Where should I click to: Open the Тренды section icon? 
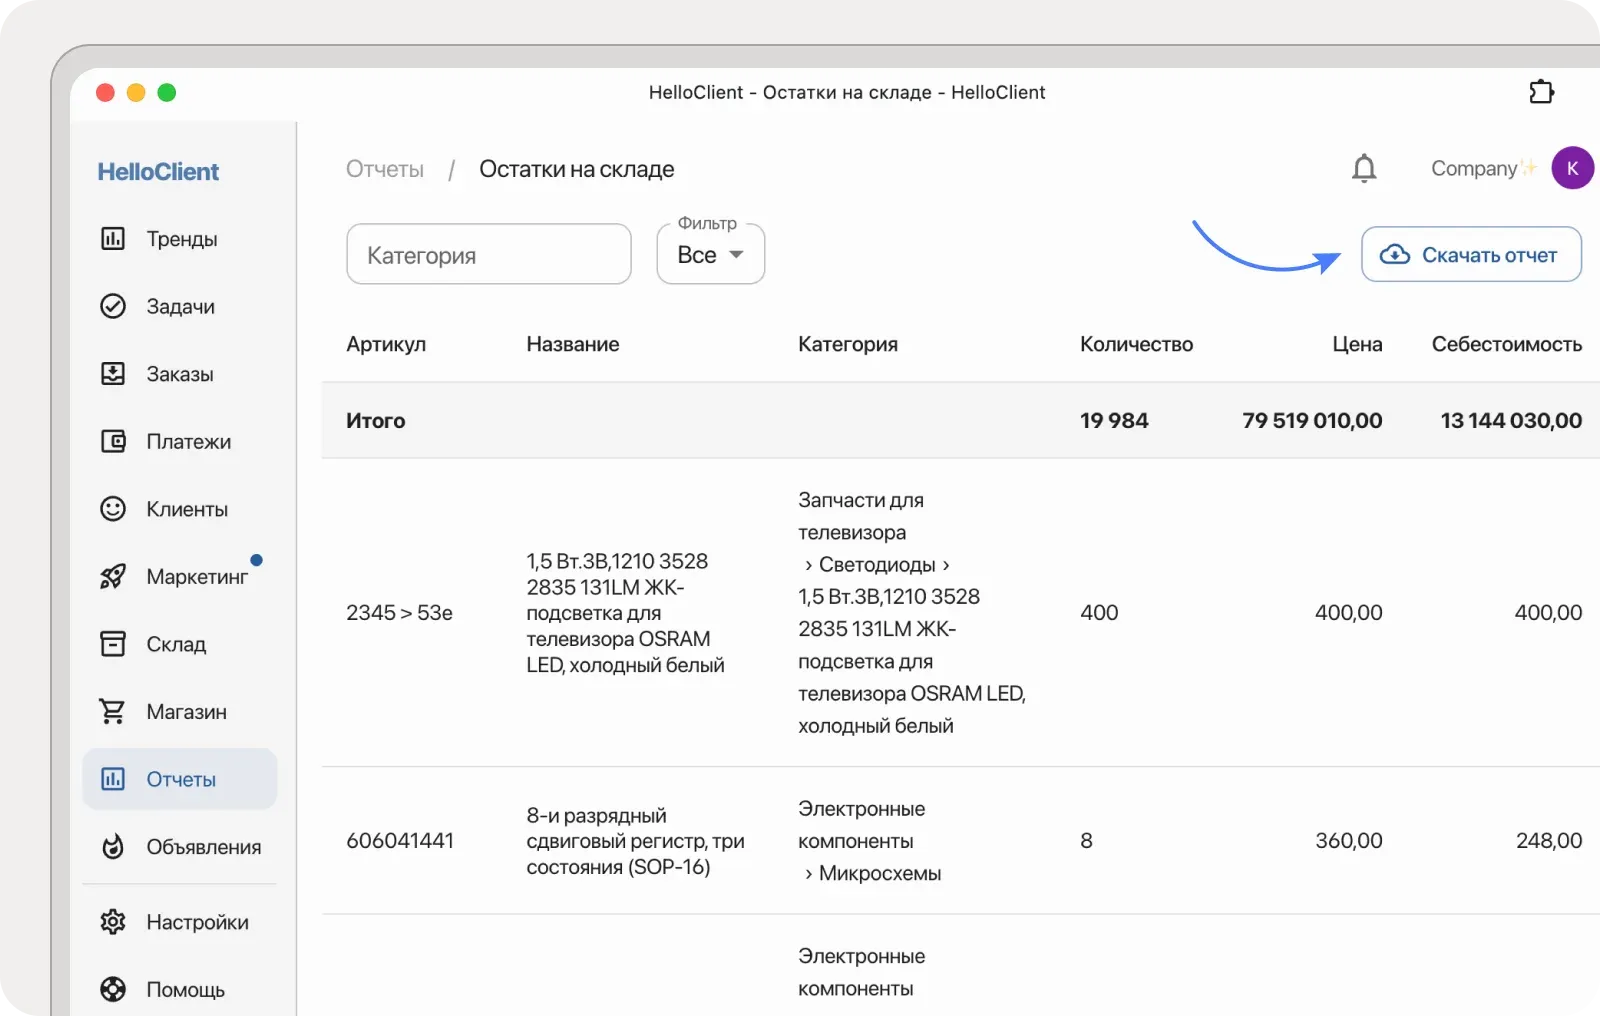point(113,239)
